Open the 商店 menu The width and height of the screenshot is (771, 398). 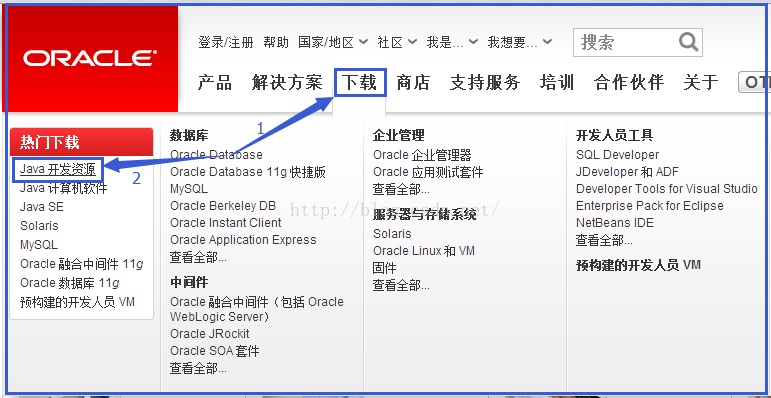[x=413, y=82]
